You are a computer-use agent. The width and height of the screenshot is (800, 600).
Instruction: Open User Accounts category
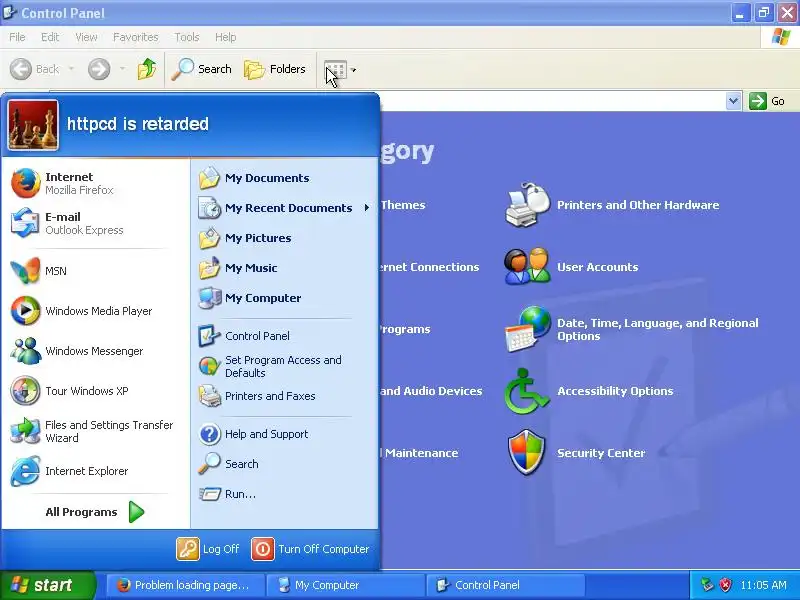(x=571, y=267)
